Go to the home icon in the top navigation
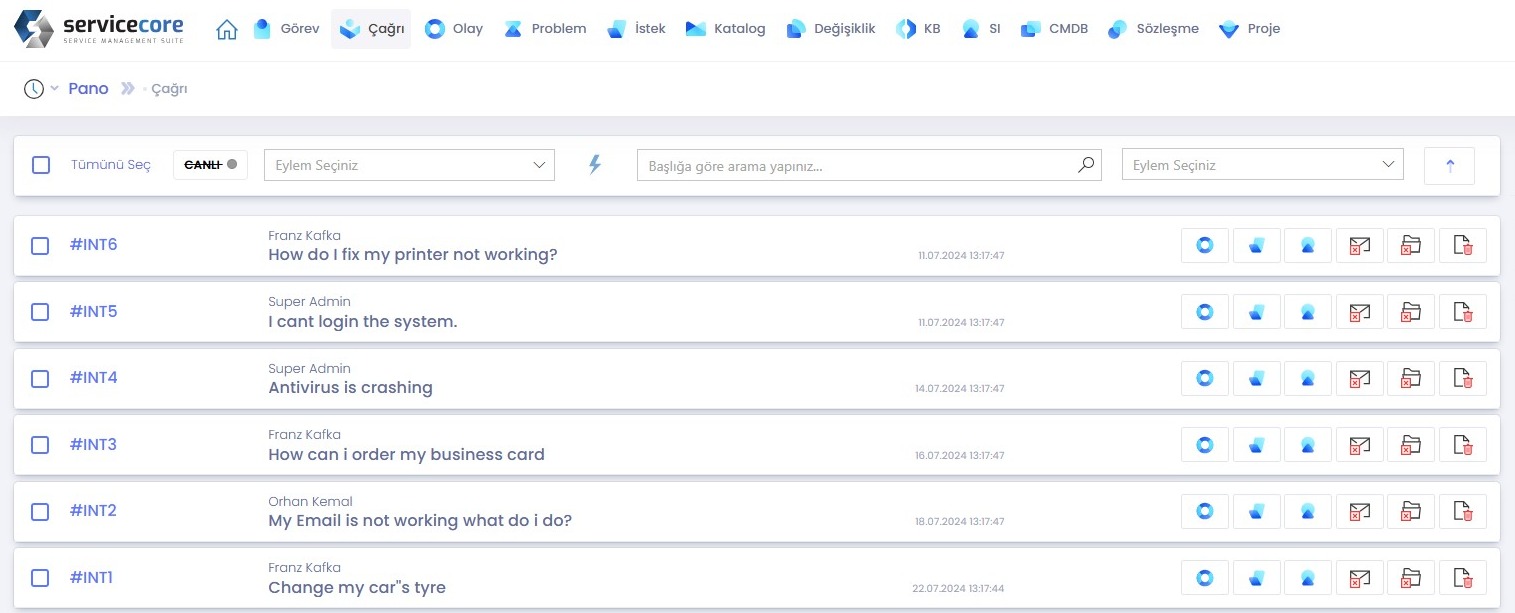The image size is (1515, 613). pyautogui.click(x=227, y=29)
